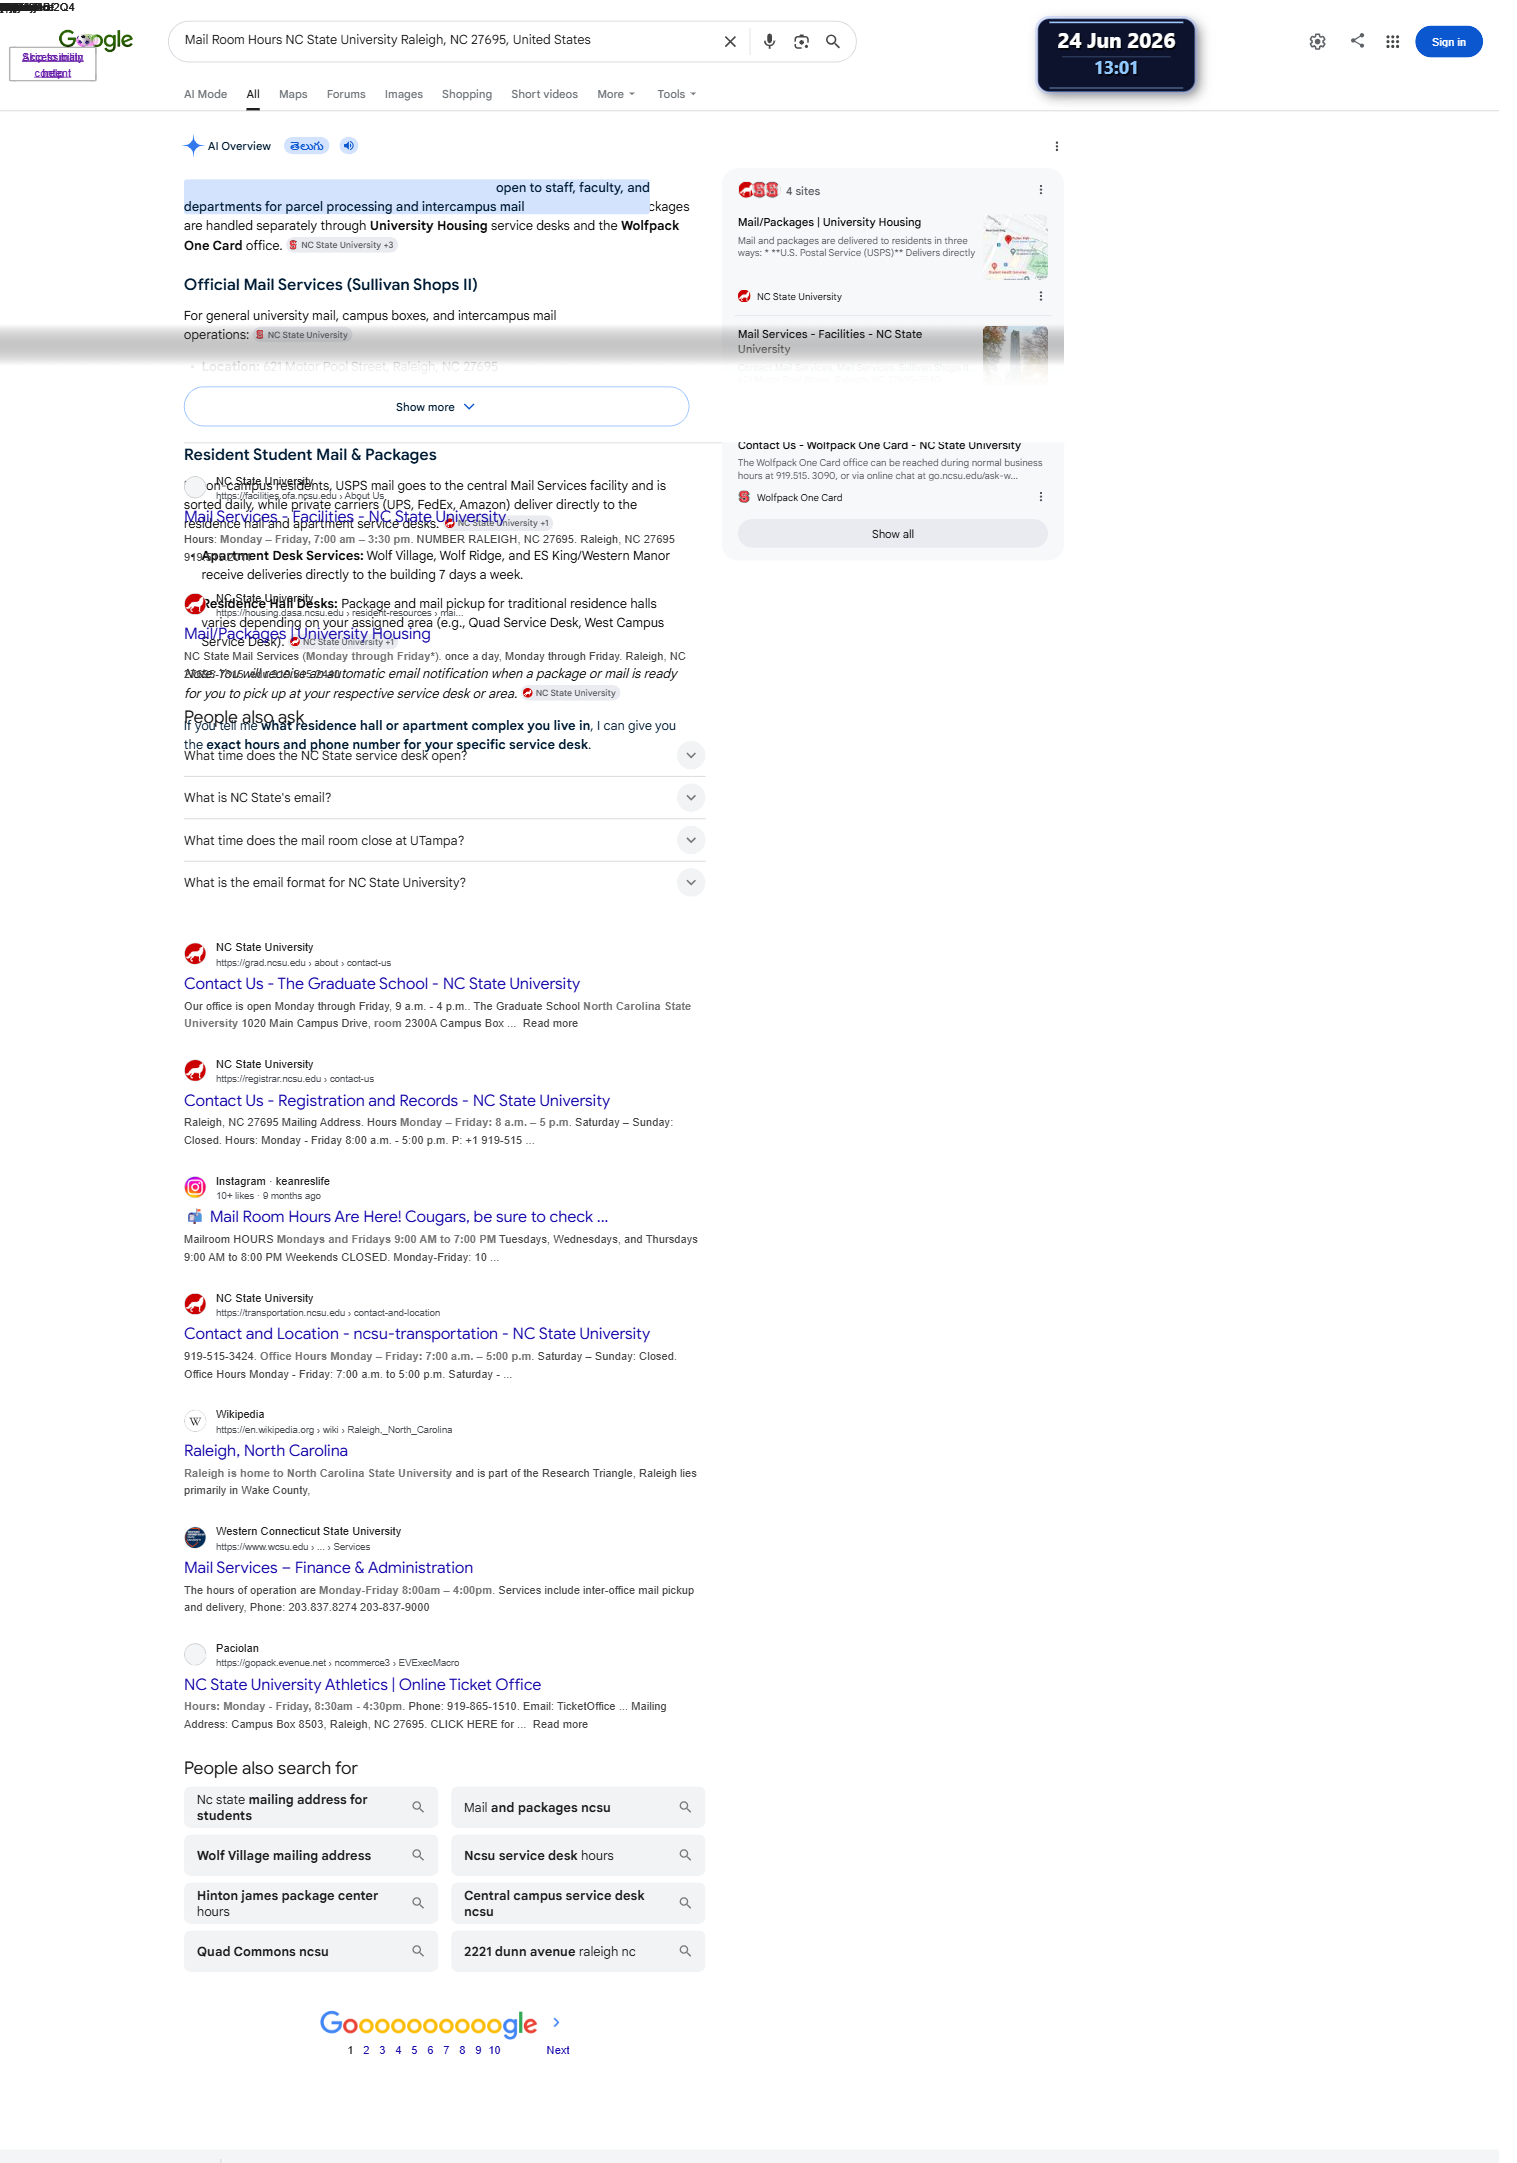Click the Google logo
The height and width of the screenshot is (2163, 1517).
(x=96, y=40)
